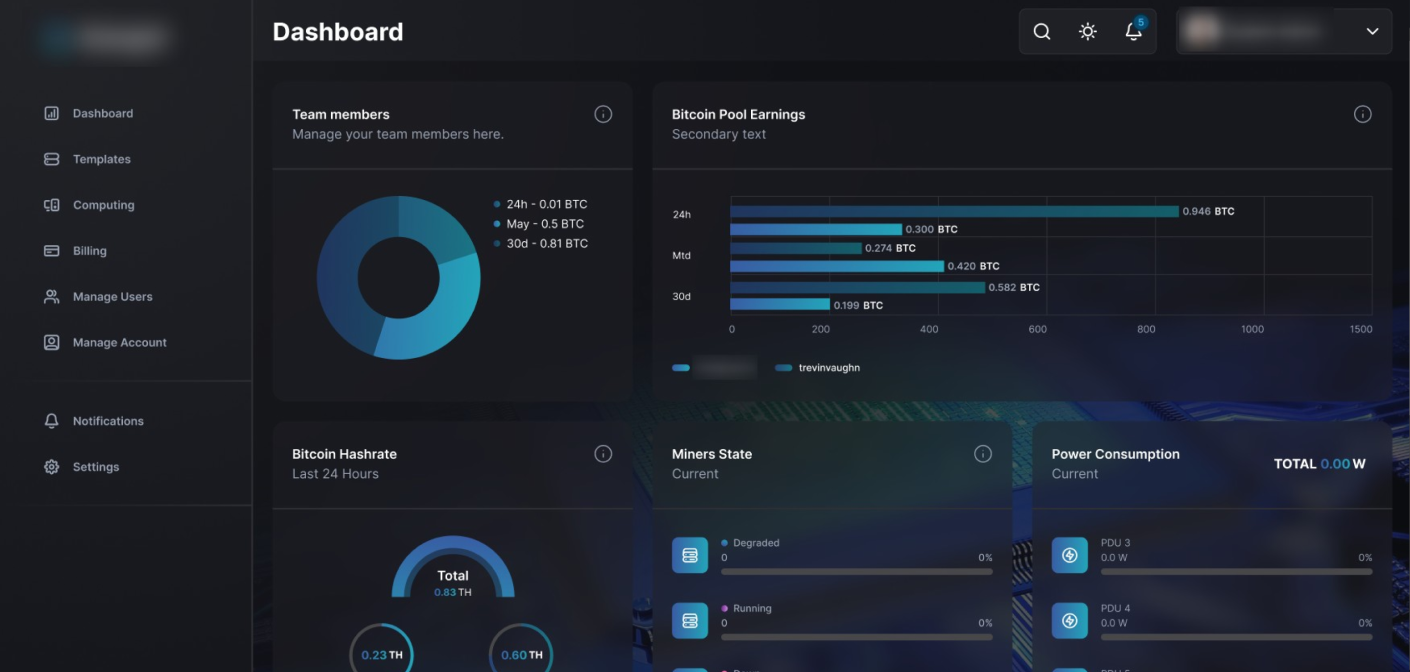1410x672 pixels.
Task: Click the 0.300 BTC bar
Action: coord(816,229)
